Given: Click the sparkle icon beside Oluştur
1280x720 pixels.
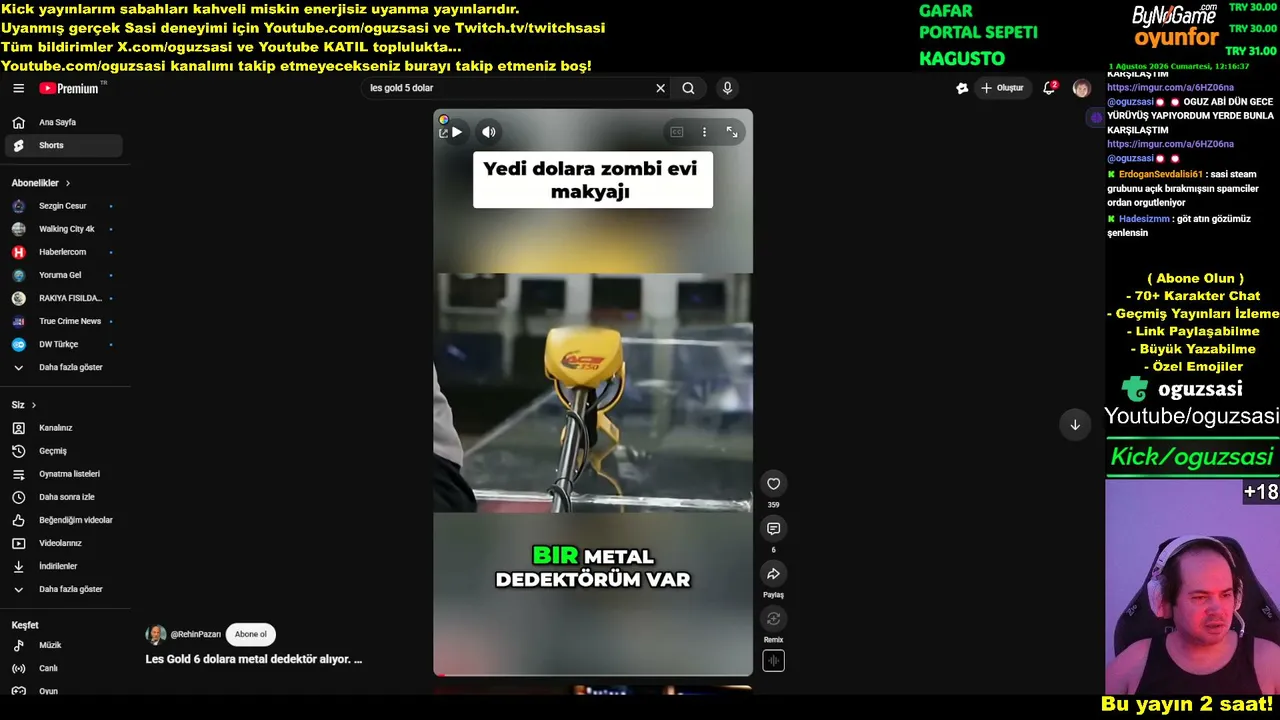Looking at the screenshot, I should tap(962, 88).
